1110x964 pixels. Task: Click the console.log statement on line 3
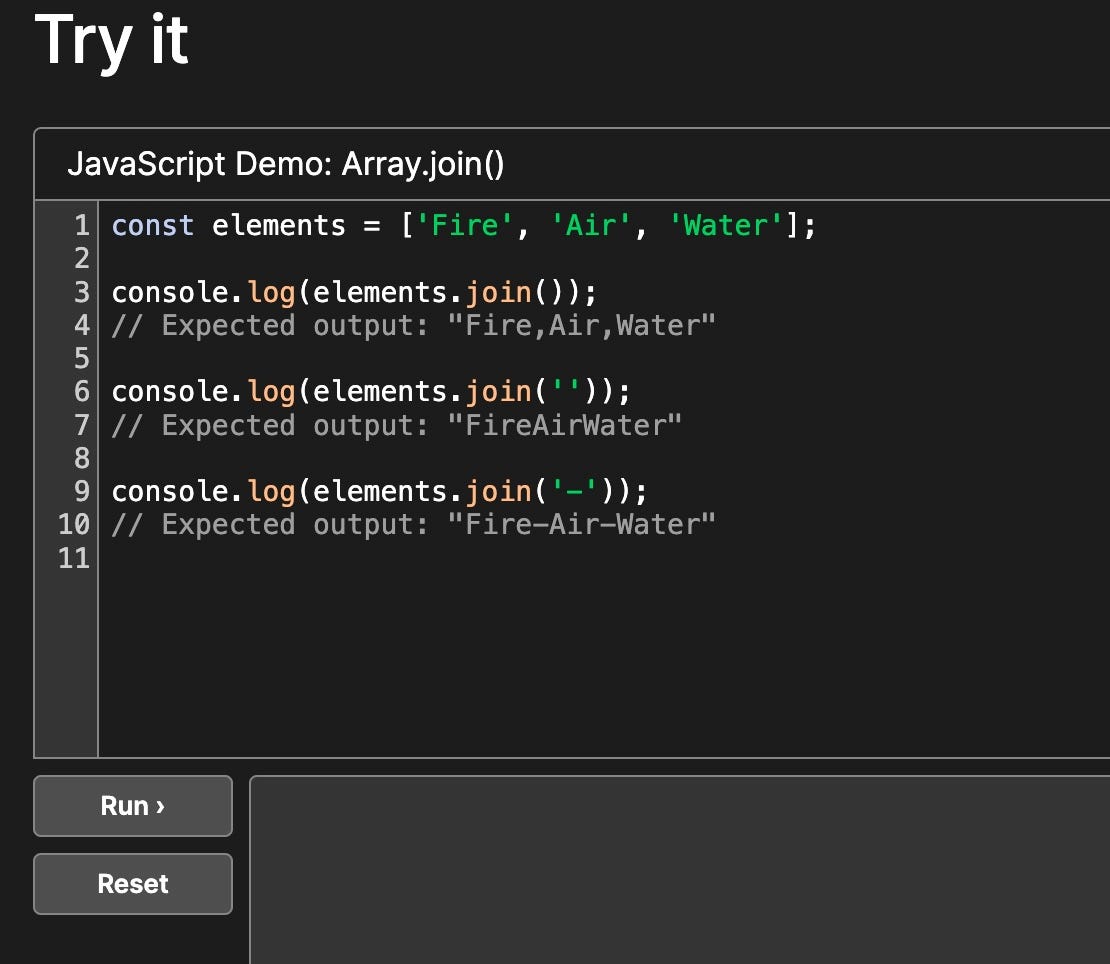click(200, 291)
